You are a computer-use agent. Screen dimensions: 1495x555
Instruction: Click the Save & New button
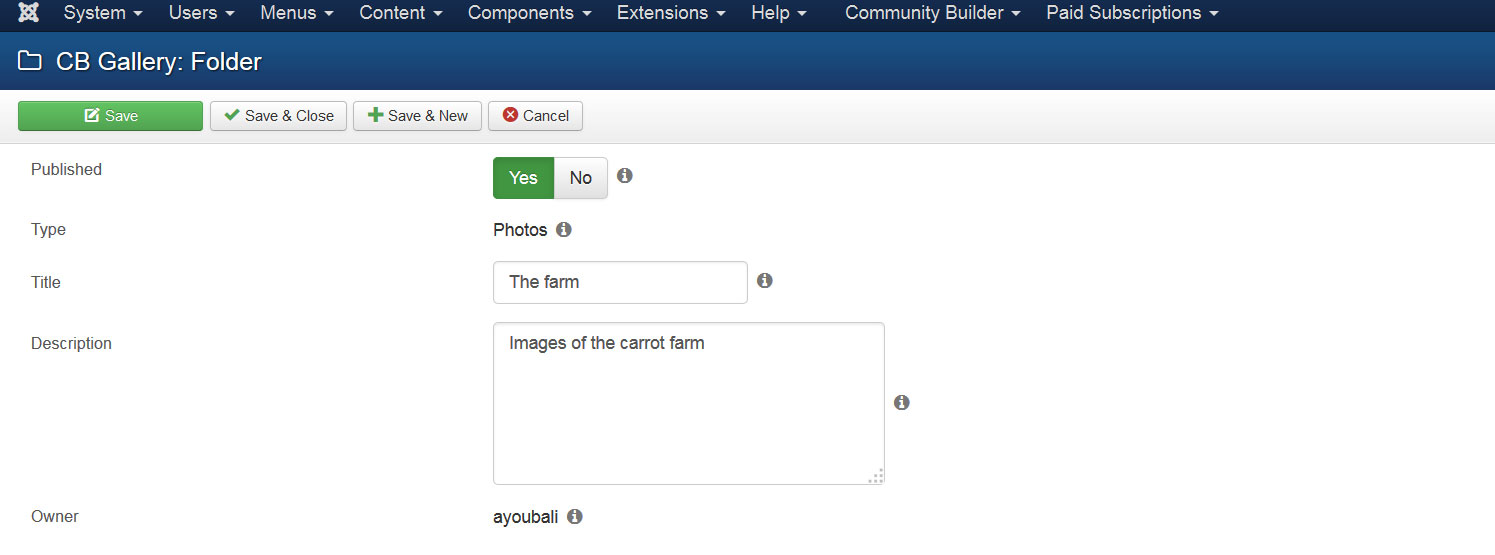pyautogui.click(x=417, y=116)
